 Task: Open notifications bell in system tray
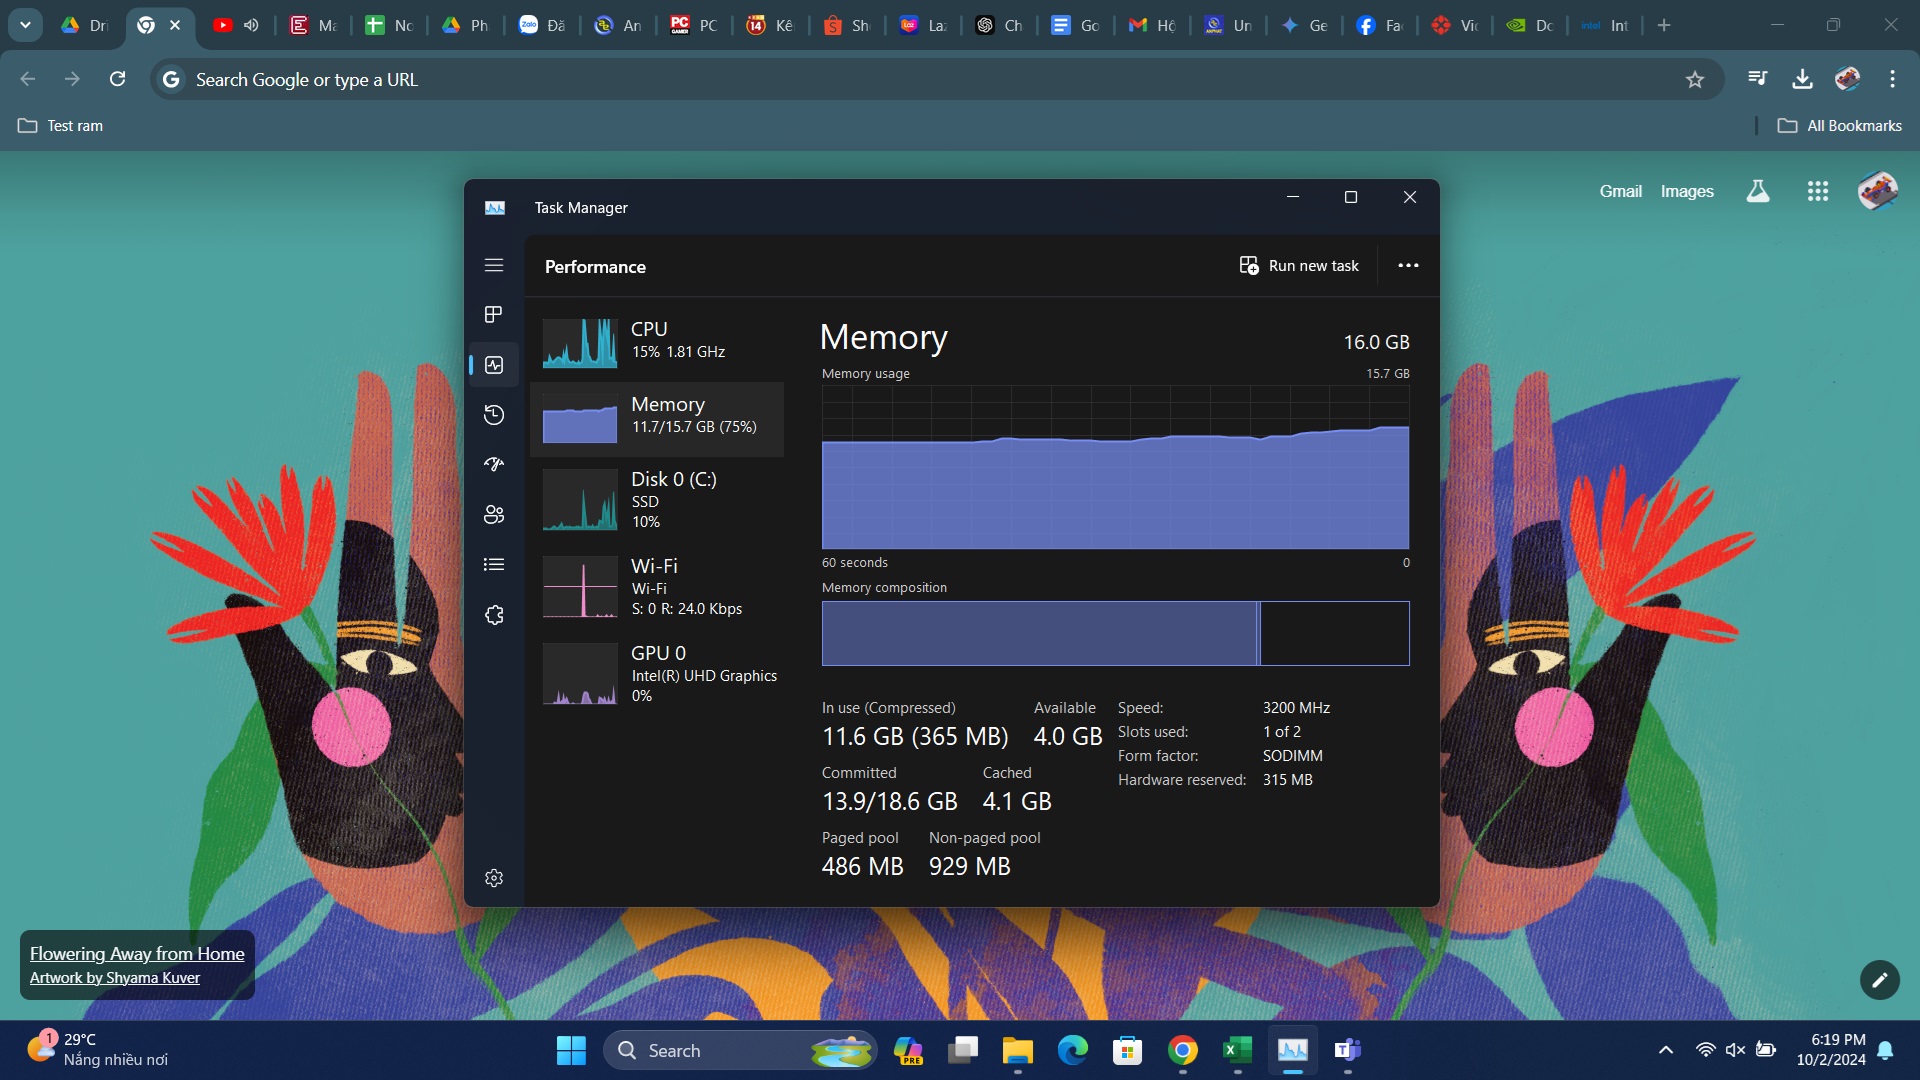click(x=1886, y=1050)
